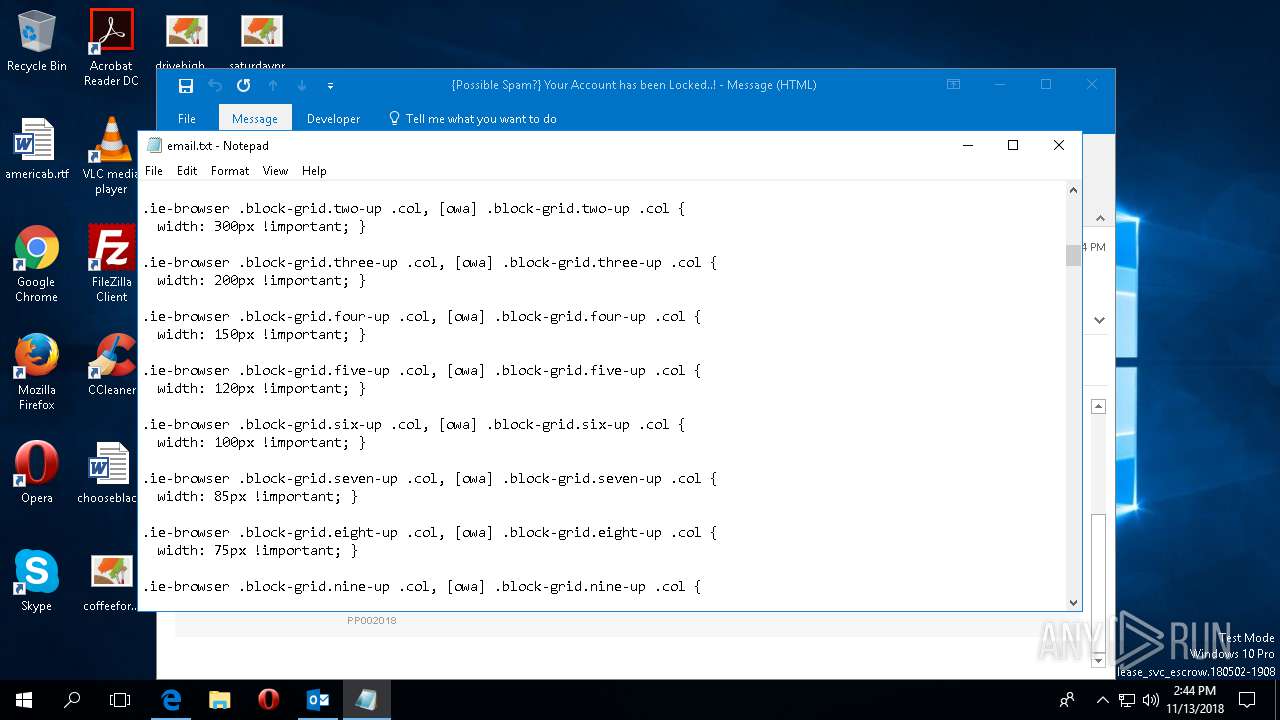Click the Notepad vertical scrollbar thumb

point(1073,255)
